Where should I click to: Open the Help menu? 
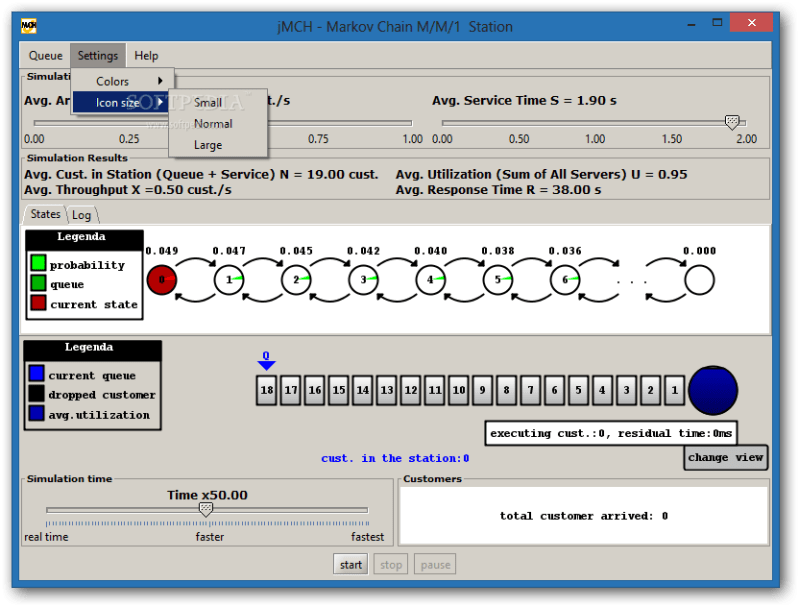point(146,56)
